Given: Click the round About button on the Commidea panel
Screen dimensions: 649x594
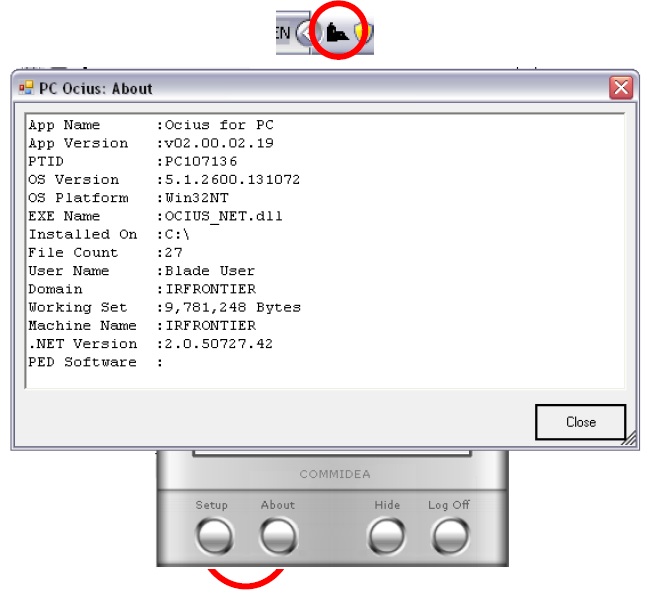Looking at the screenshot, I should (279, 536).
